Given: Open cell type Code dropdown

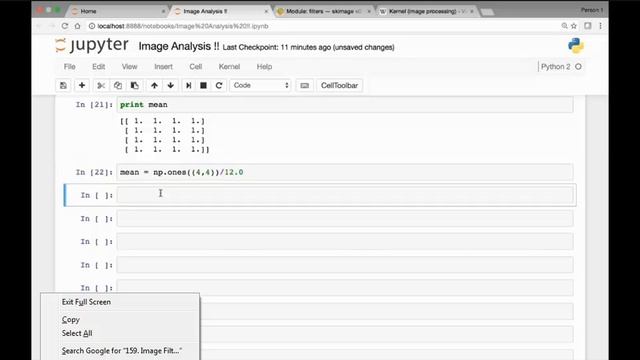Looking at the screenshot, I should tap(260, 85).
